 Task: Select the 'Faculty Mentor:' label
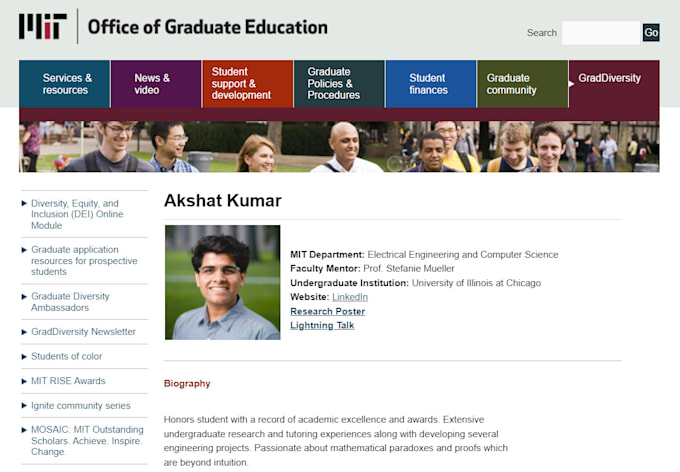click(325, 269)
